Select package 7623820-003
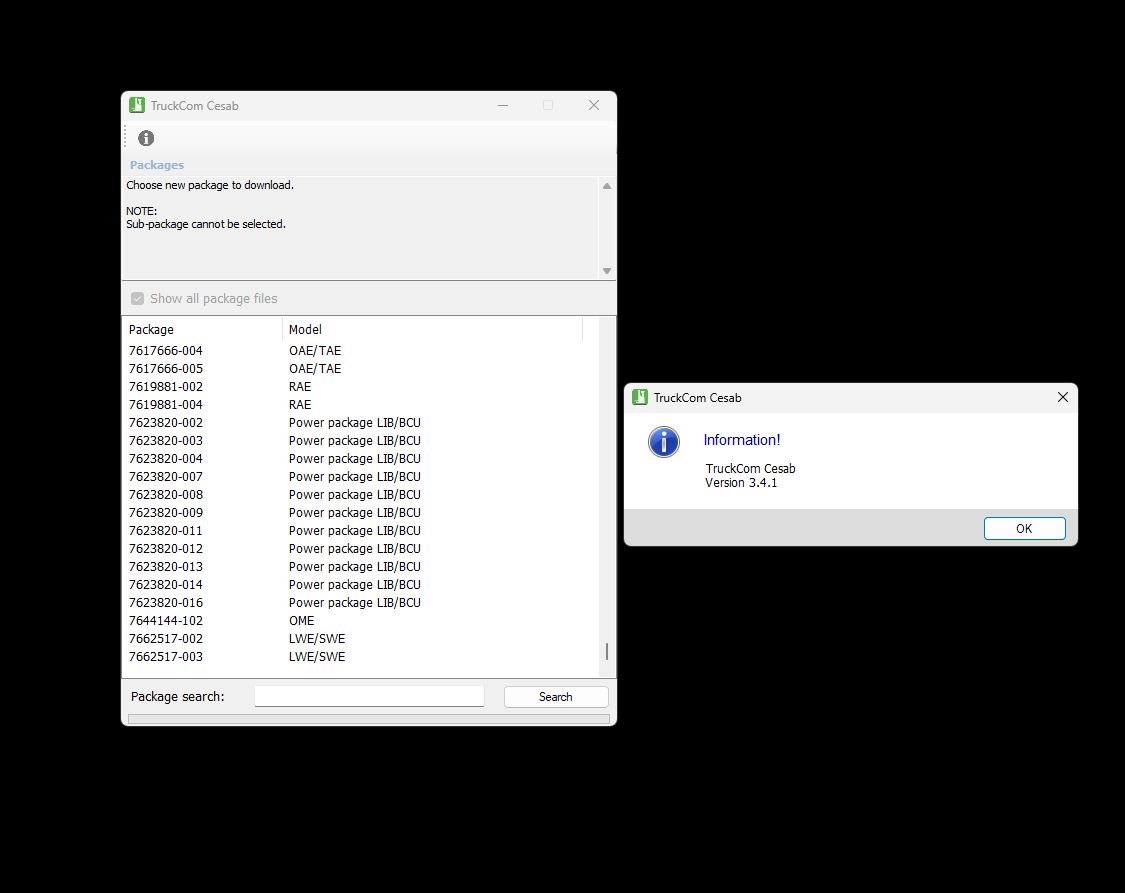The height and width of the screenshot is (893, 1125). pyautogui.click(x=166, y=440)
